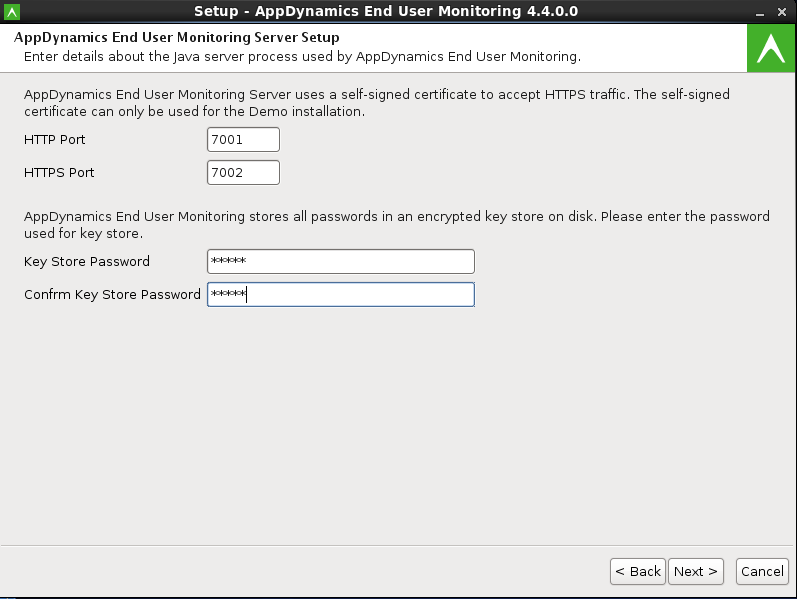This screenshot has width=797, height=599.
Task: Click the encrypted key store description paragraph
Action: coord(396,225)
